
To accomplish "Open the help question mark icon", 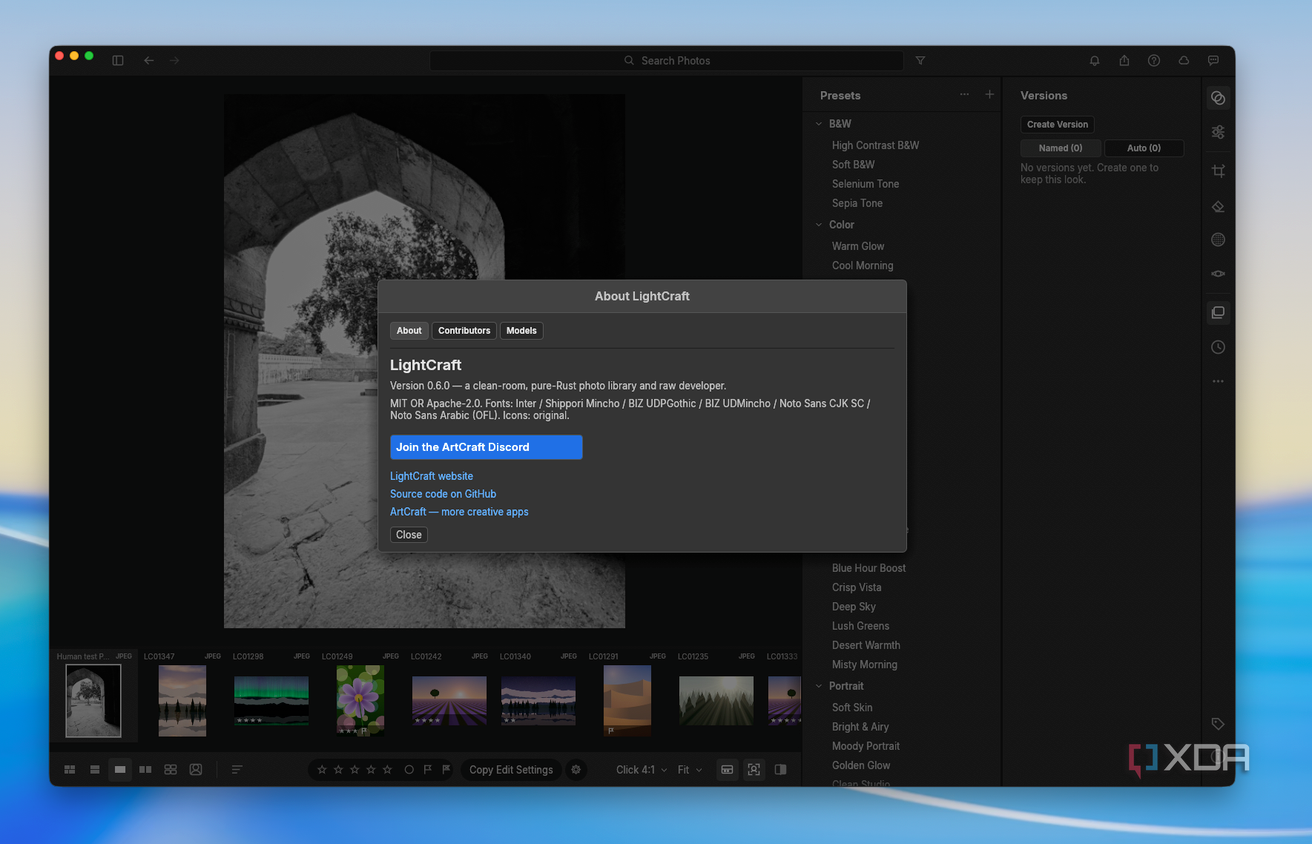I will [1154, 61].
